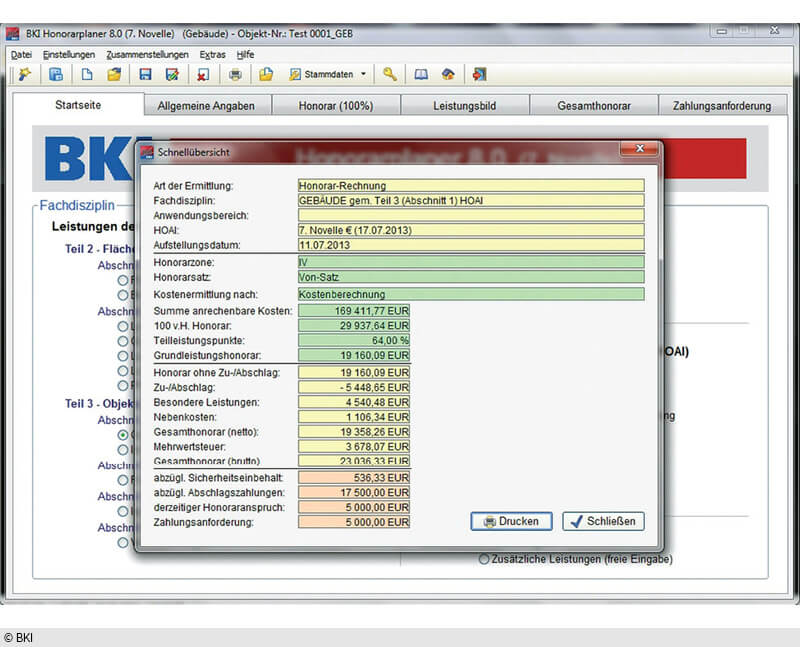Click the abzügl. Sicherheitseinbehalt value 536,33 EUR

(x=354, y=478)
